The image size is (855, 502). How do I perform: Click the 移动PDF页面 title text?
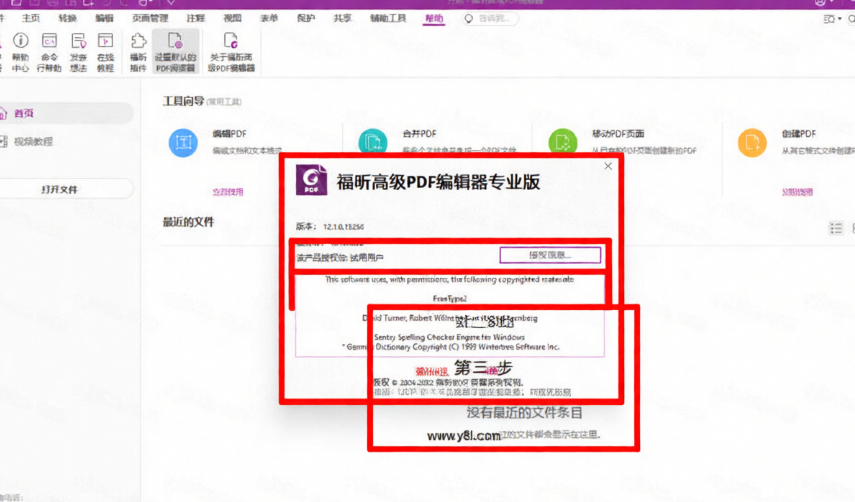pos(618,134)
